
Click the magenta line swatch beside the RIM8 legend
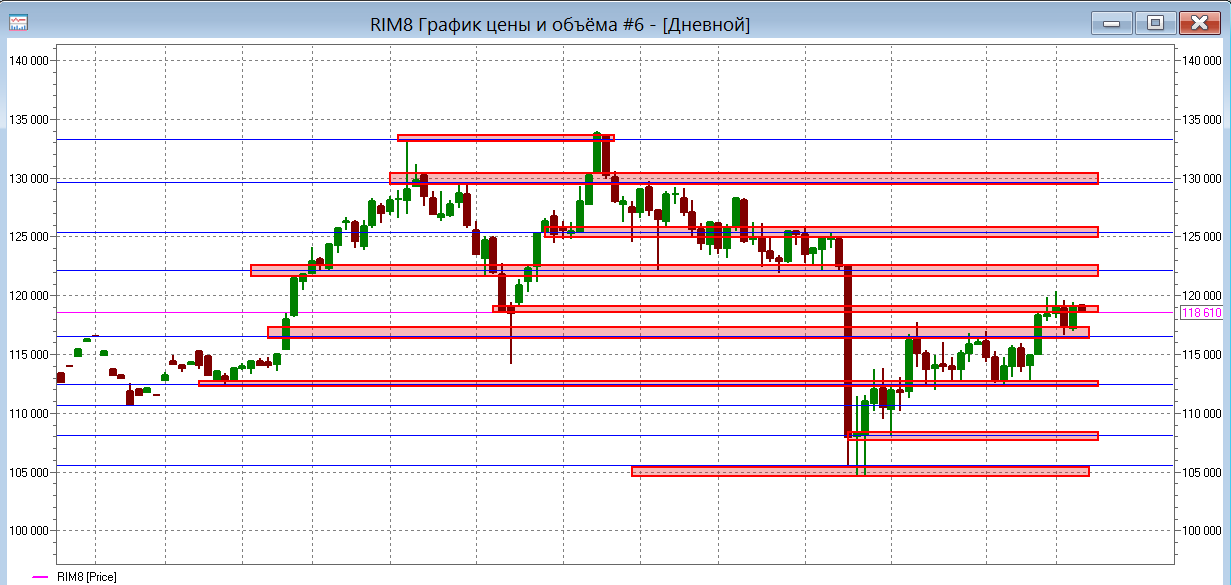(x=41, y=577)
